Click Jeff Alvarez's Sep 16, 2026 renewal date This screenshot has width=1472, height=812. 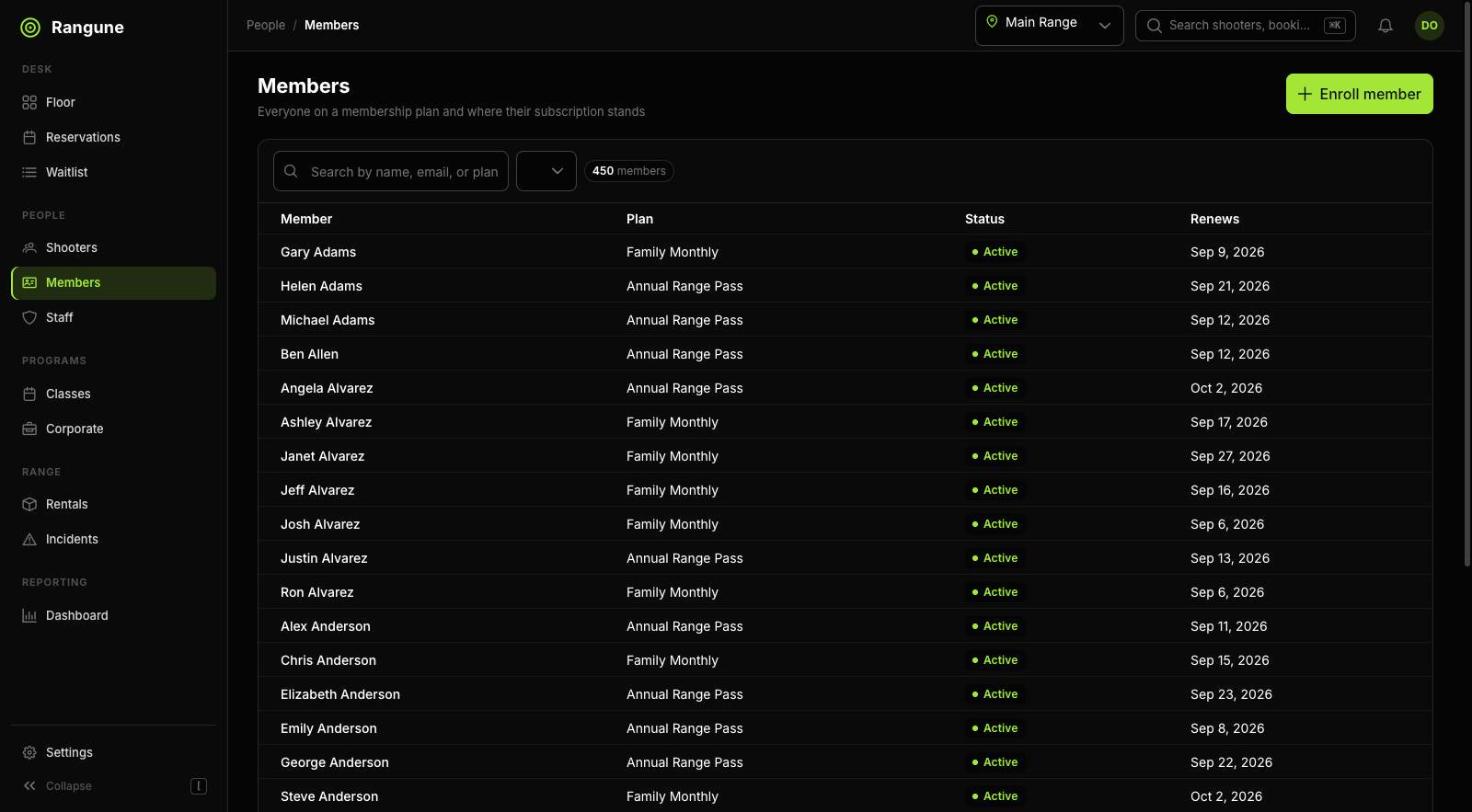tap(1230, 490)
